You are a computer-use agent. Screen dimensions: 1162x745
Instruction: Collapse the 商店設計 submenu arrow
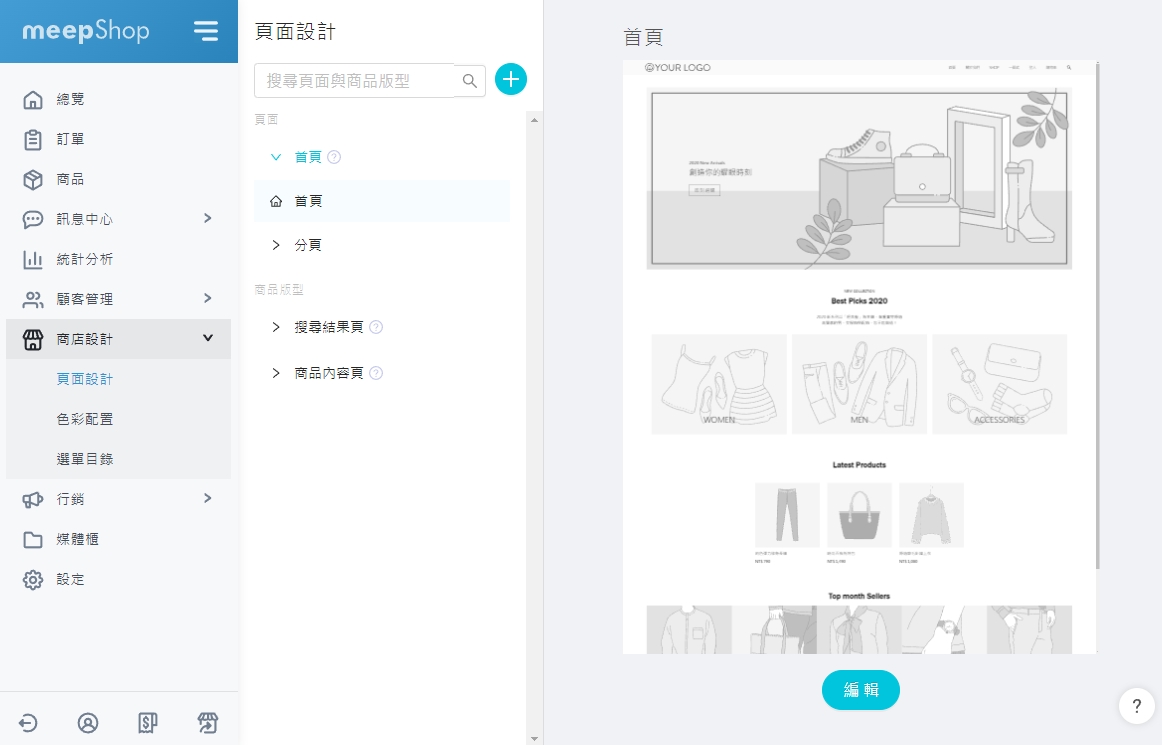click(x=208, y=338)
